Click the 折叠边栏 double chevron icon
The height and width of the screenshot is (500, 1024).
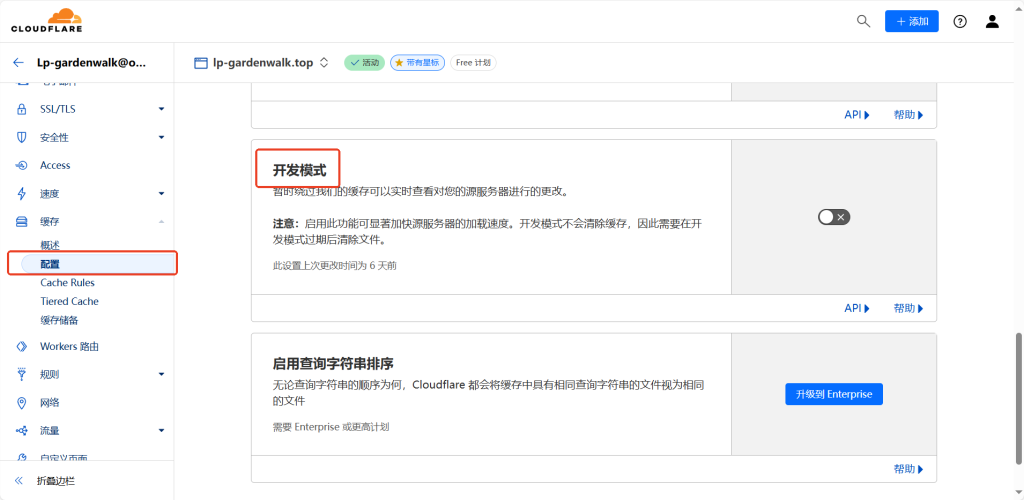(x=18, y=481)
